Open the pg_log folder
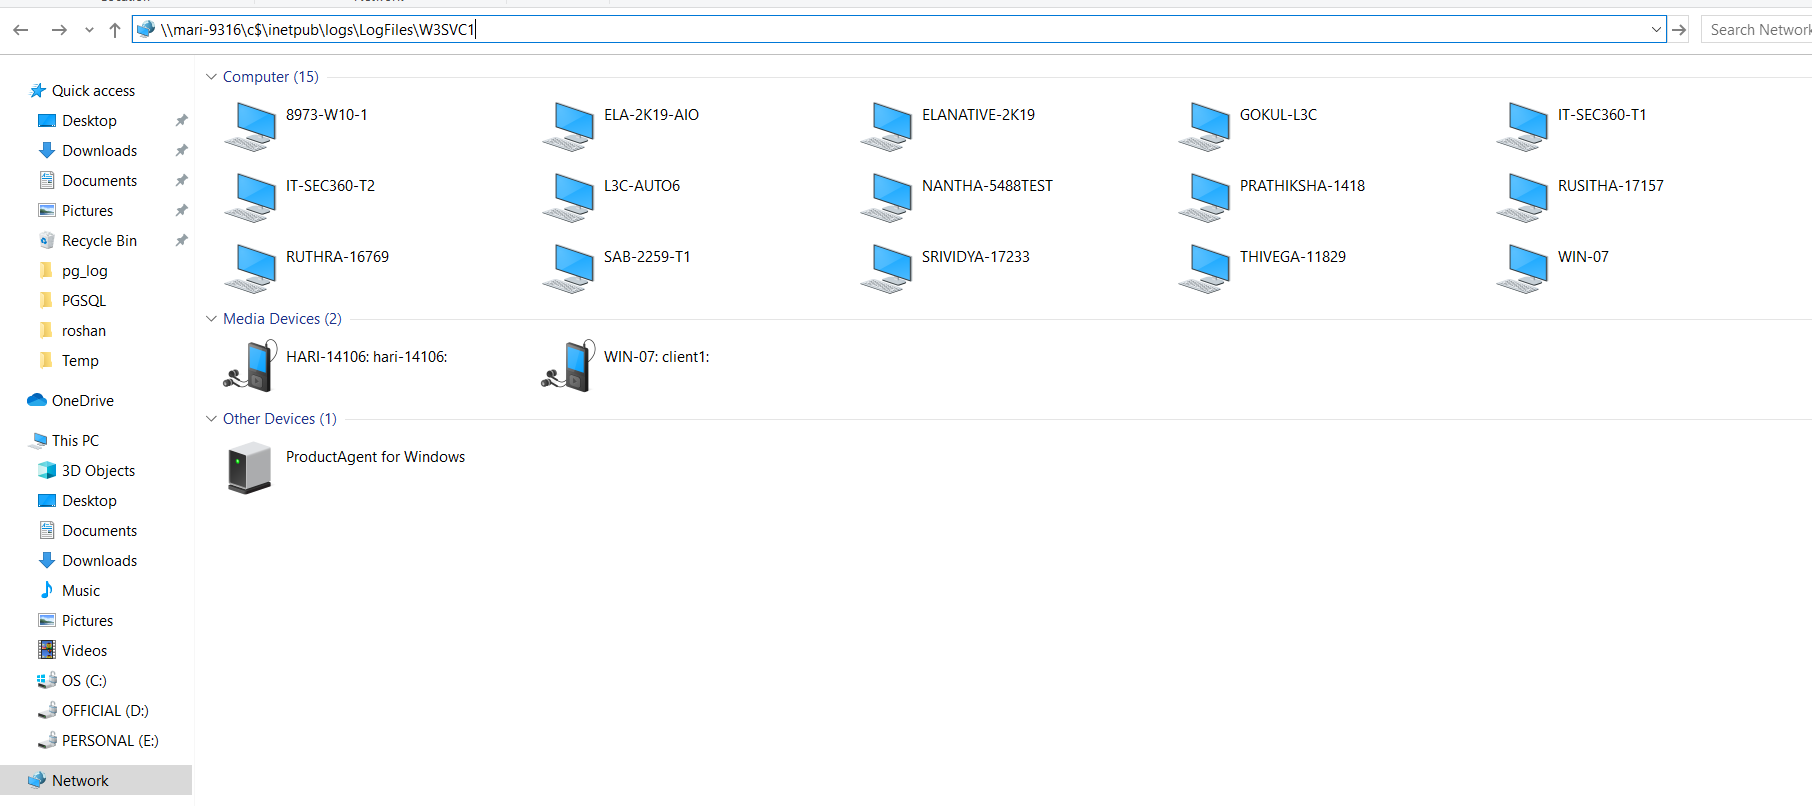Screen dimensions: 1812x806 (x=84, y=271)
